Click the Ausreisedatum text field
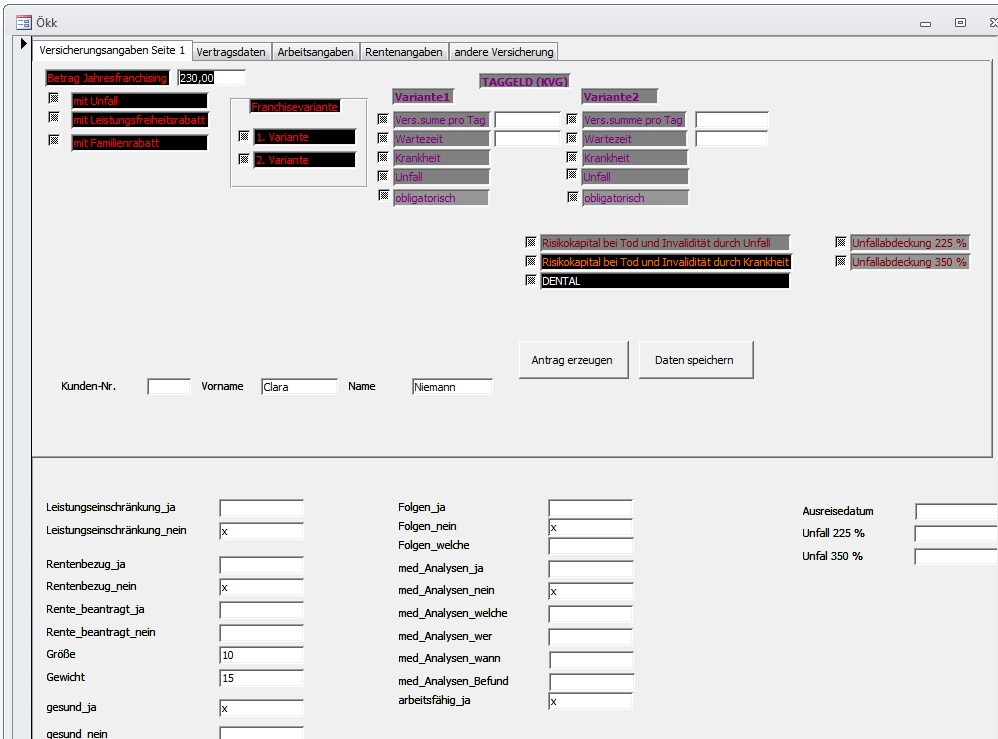Screen dimensions: 998x739 pyautogui.click(x=955, y=512)
